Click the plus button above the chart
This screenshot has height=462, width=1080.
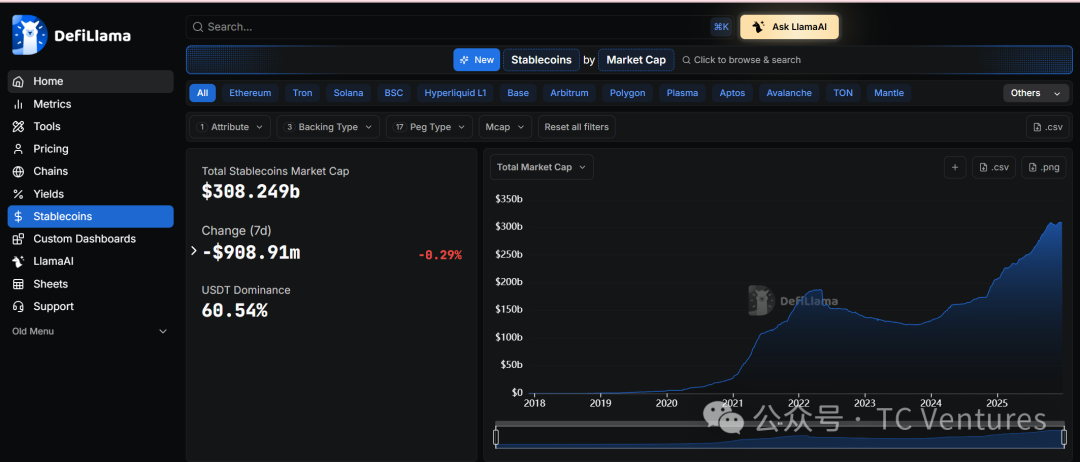pos(955,167)
